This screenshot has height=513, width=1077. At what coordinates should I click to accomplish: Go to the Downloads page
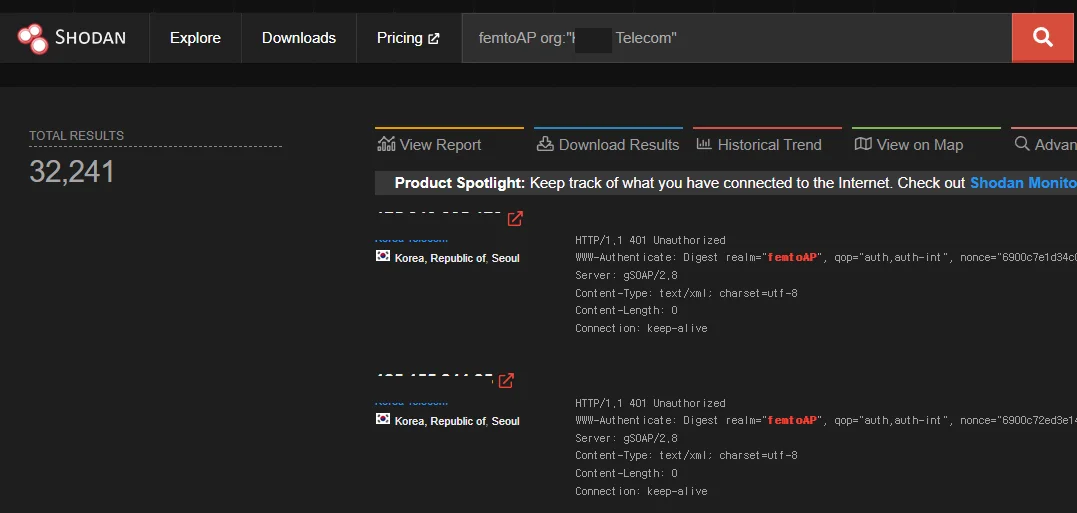[299, 38]
